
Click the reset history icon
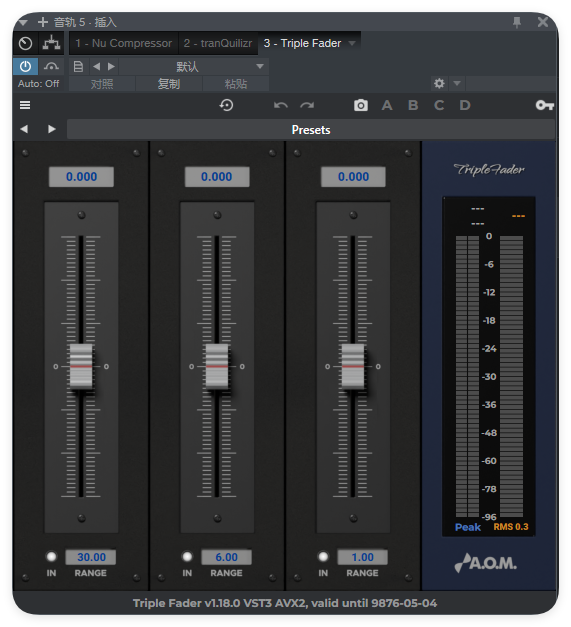tap(226, 105)
